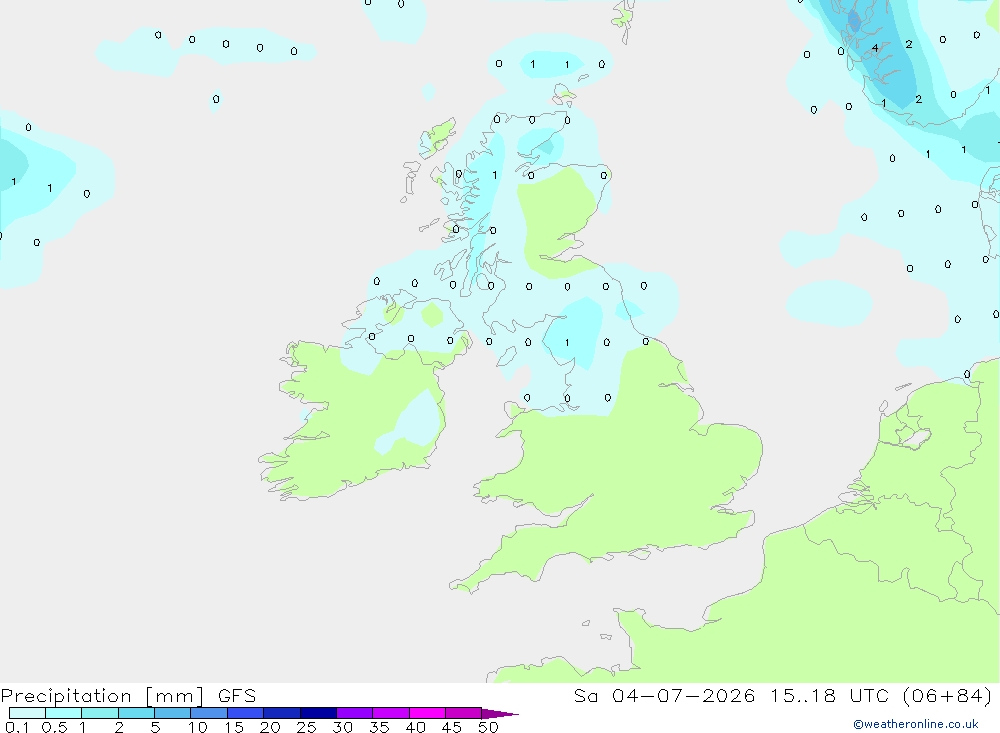Click the 'GFS' model label

237,696
